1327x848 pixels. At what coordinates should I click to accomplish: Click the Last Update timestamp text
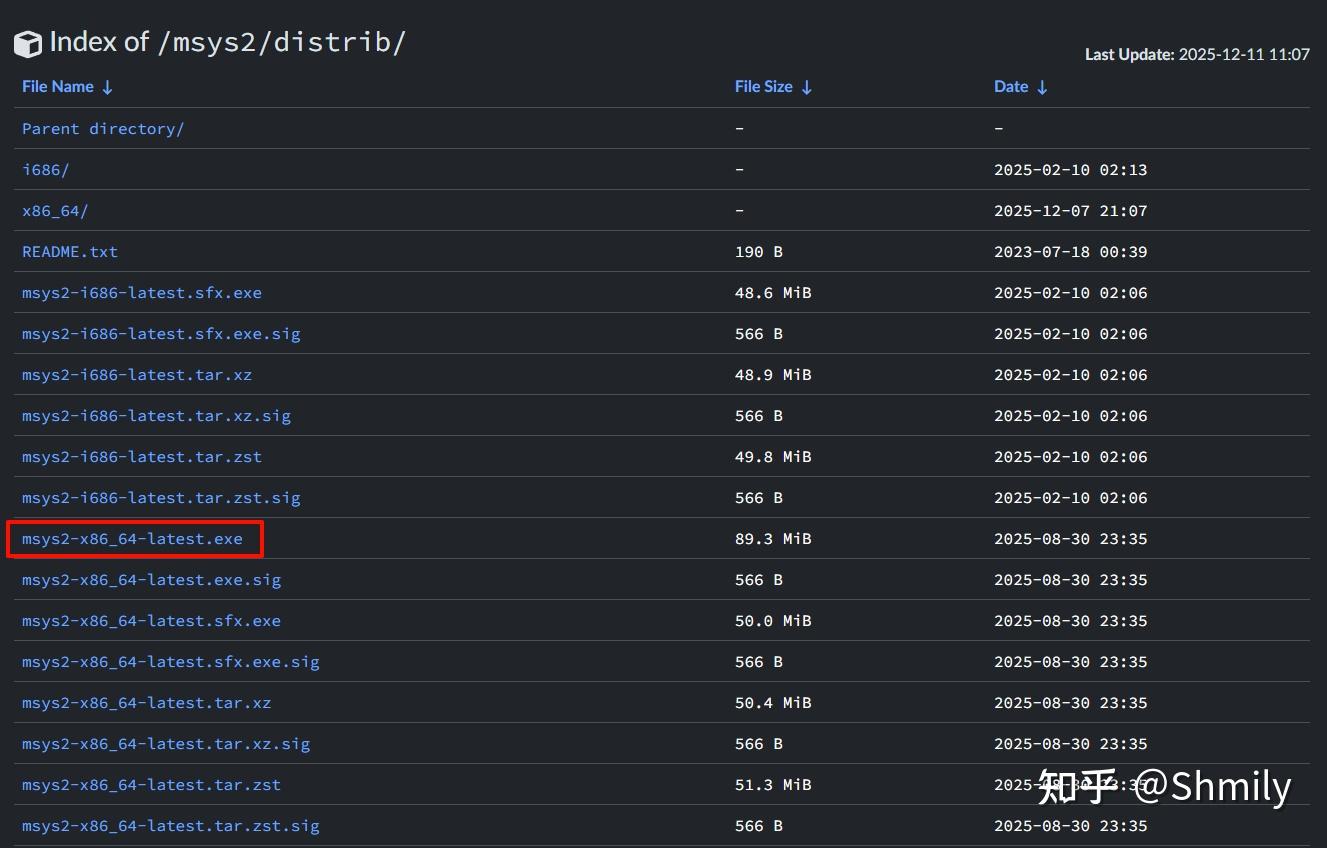click(1196, 54)
